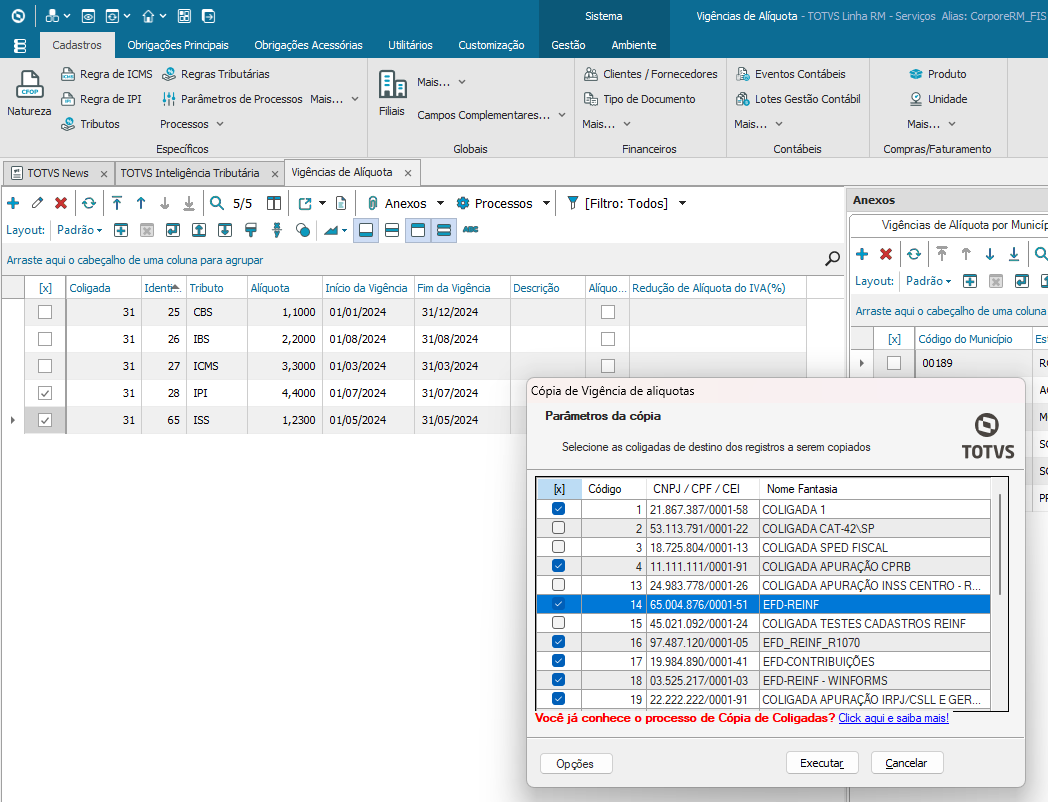Expand Processos dropdown arrow in toolbar
The image size is (1048, 802).
[x=547, y=203]
